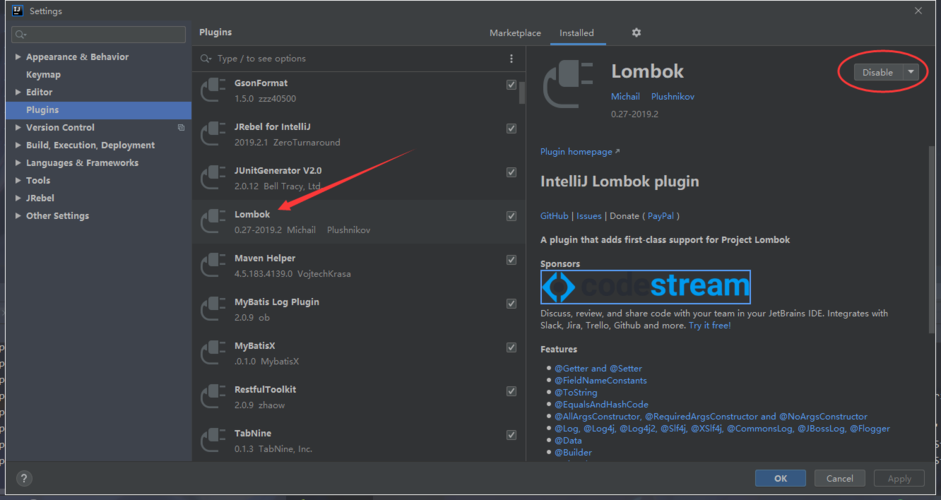The width and height of the screenshot is (941, 500).
Task: Click the Try it free link
Action: pos(710,325)
